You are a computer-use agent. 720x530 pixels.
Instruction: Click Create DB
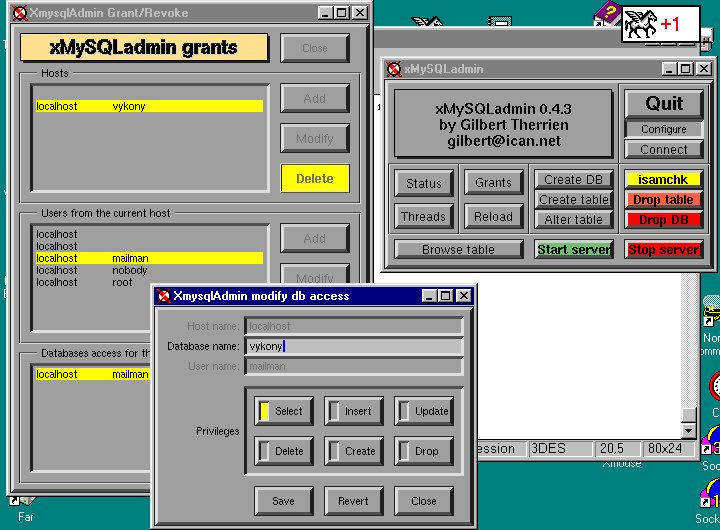(574, 180)
